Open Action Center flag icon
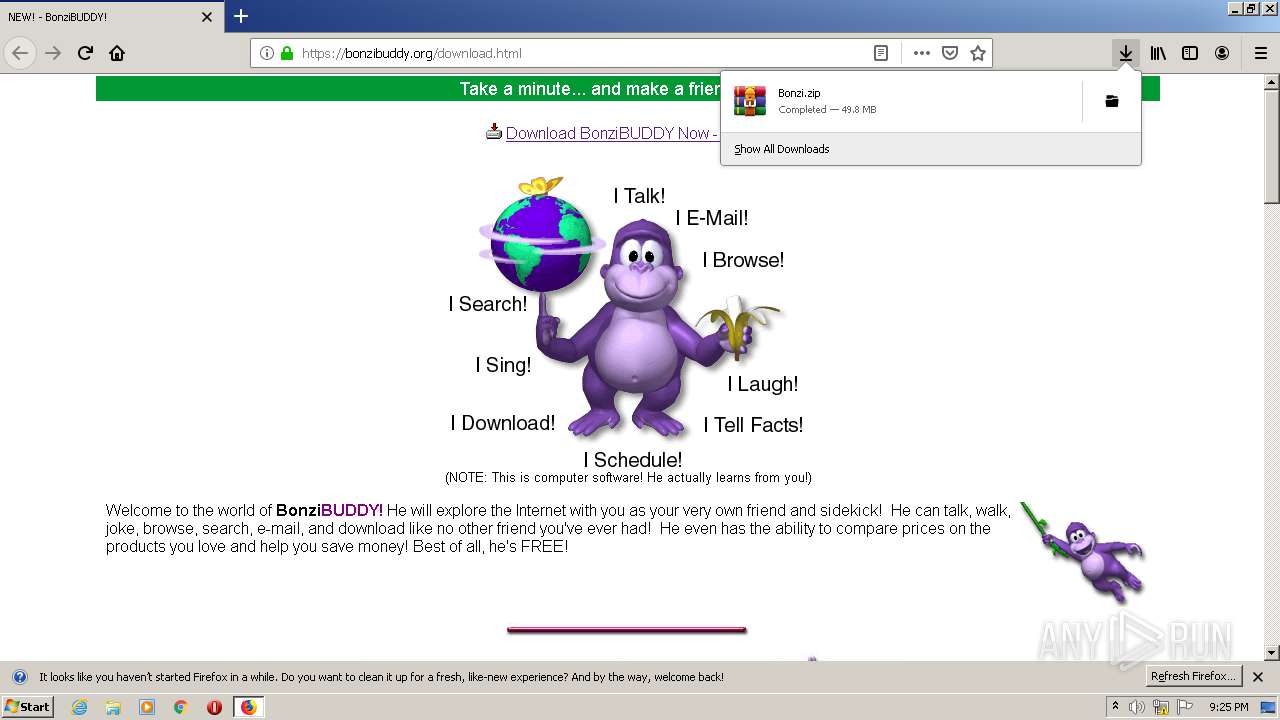Viewport: 1280px width, 720px height. [x=1184, y=707]
